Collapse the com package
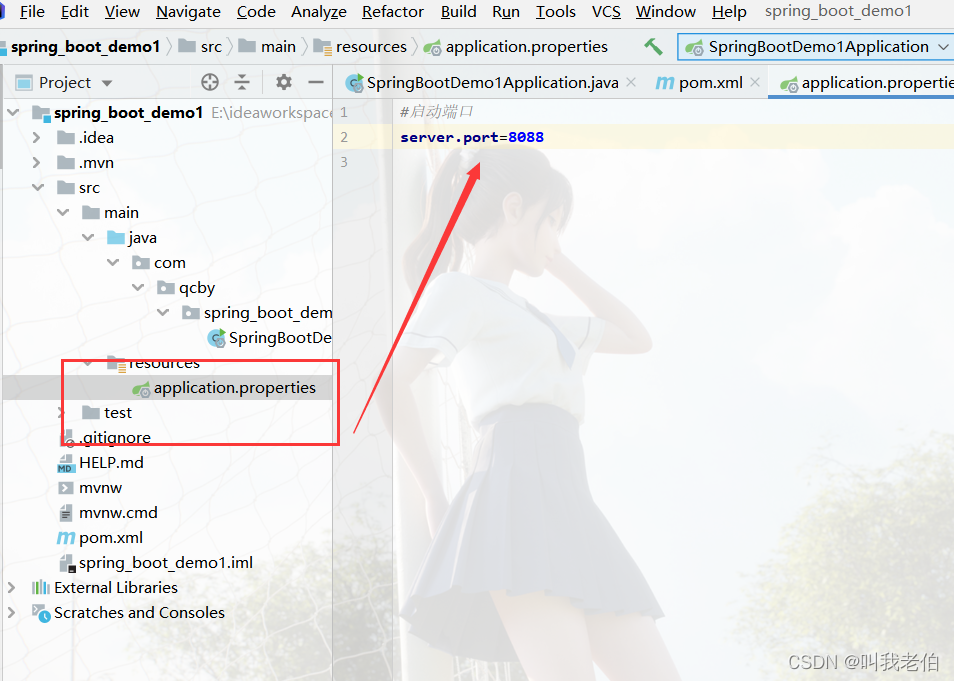Screen dimensions: 954x681 click(x=113, y=262)
